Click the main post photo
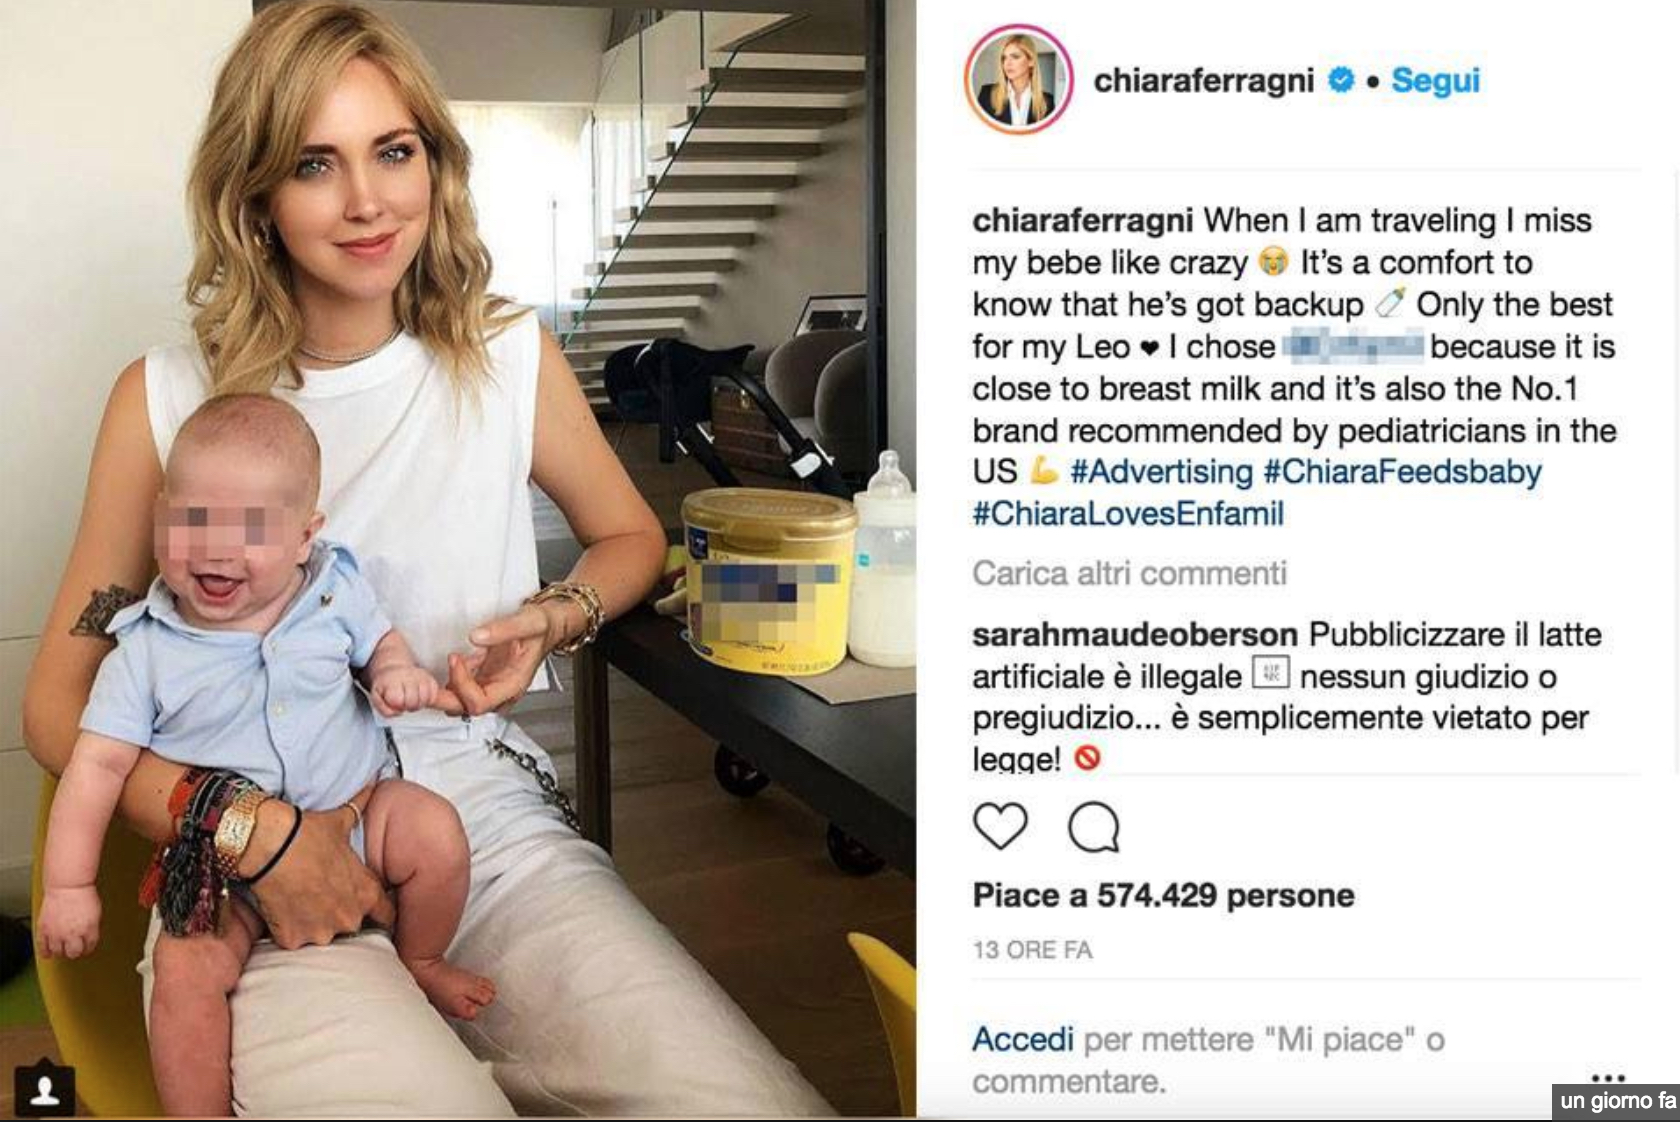Image resolution: width=1680 pixels, height=1122 pixels. pyautogui.click(x=458, y=558)
